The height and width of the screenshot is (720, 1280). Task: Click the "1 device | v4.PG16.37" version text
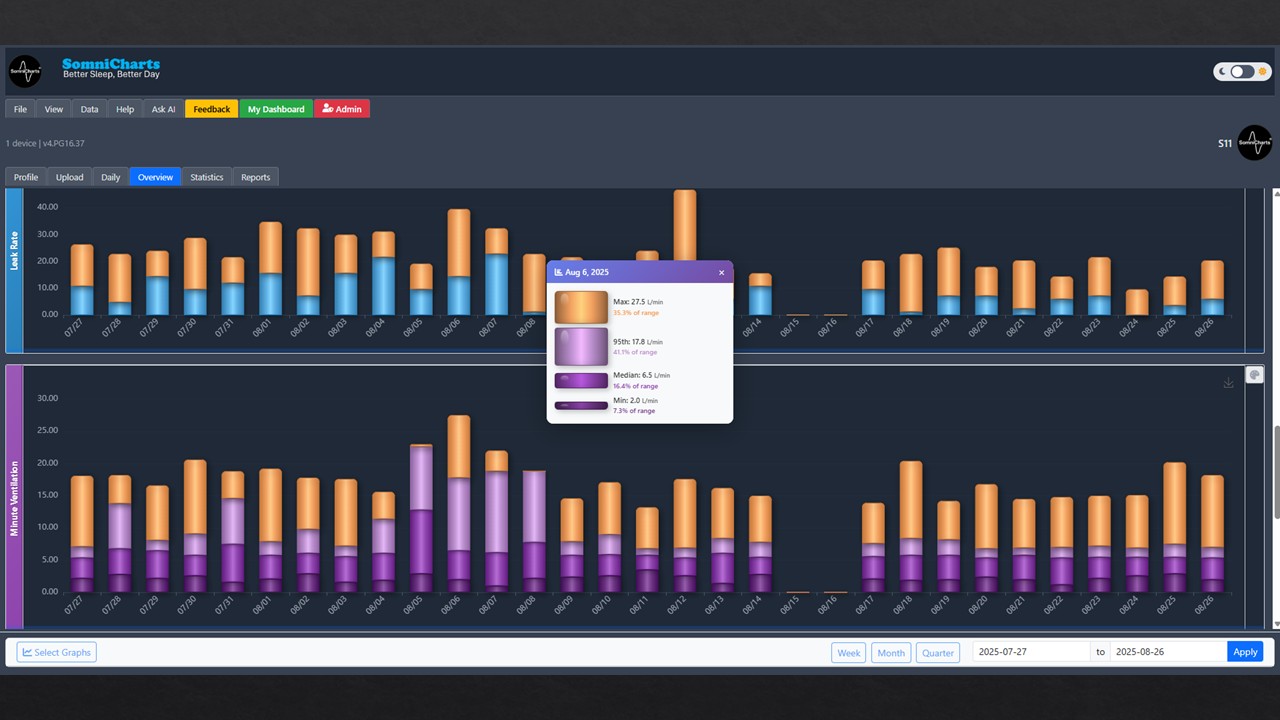coord(45,143)
